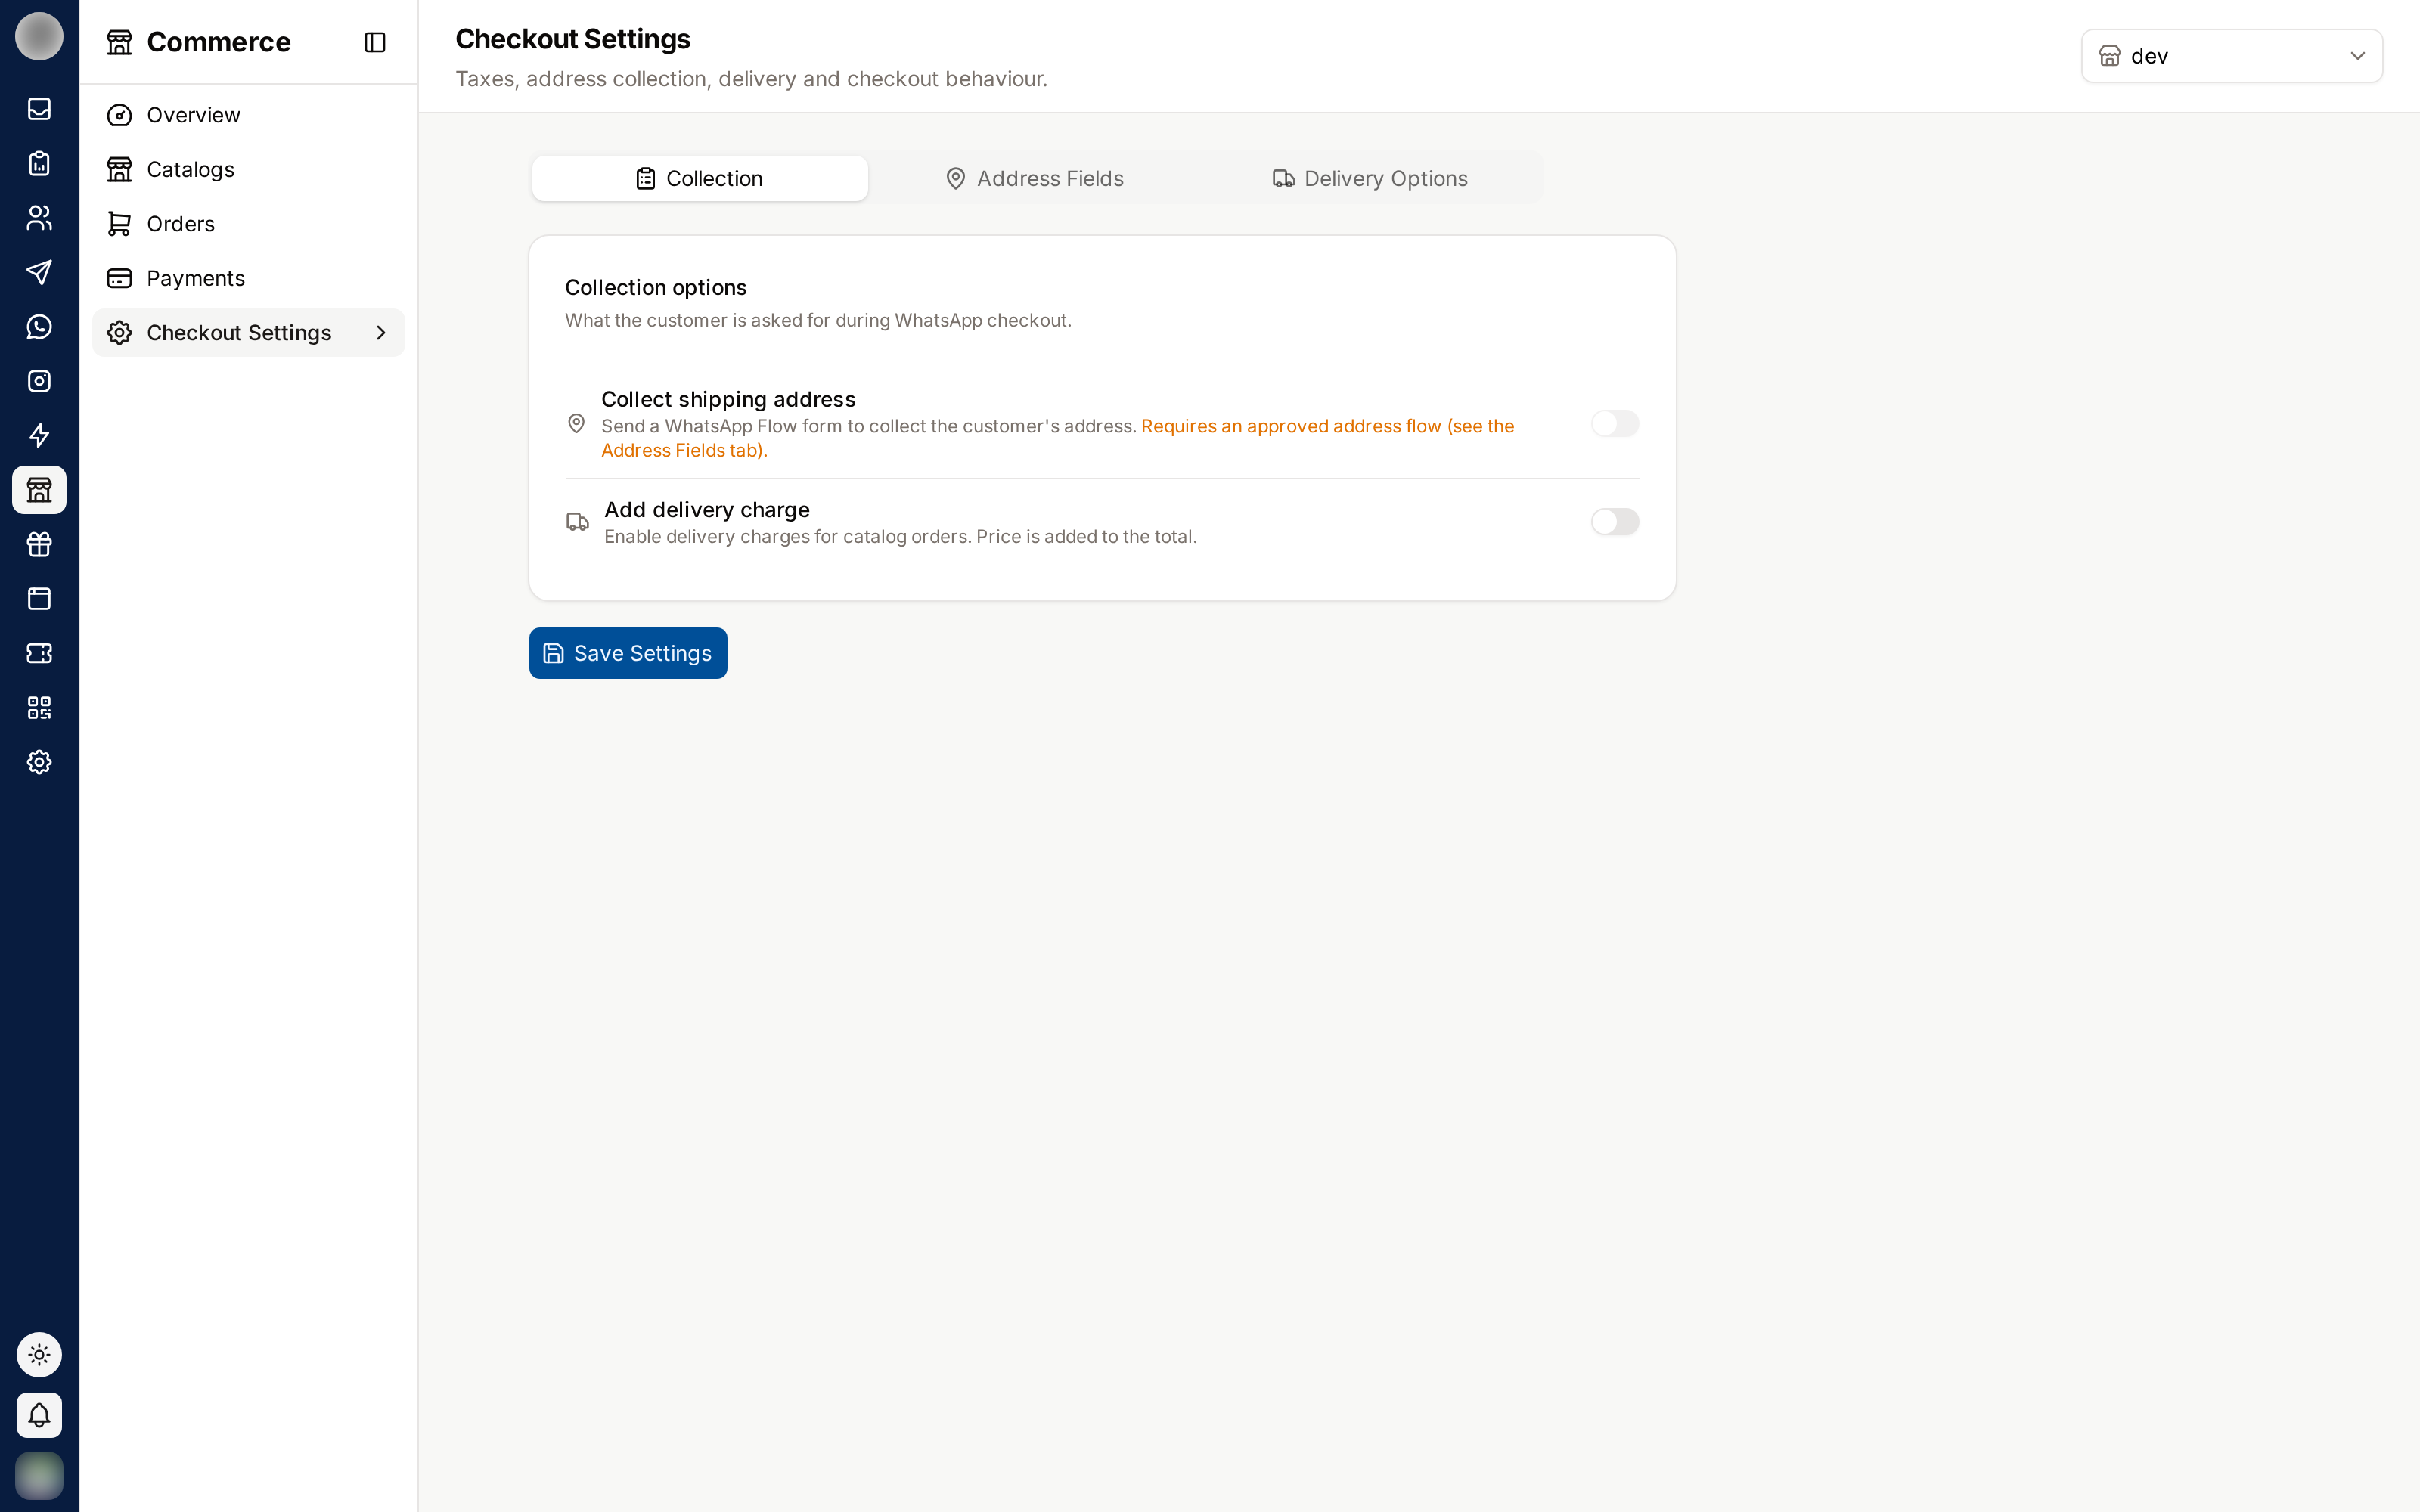Click the gift box icon in rail
Screen dimensions: 2420x1512
coord(39,544)
